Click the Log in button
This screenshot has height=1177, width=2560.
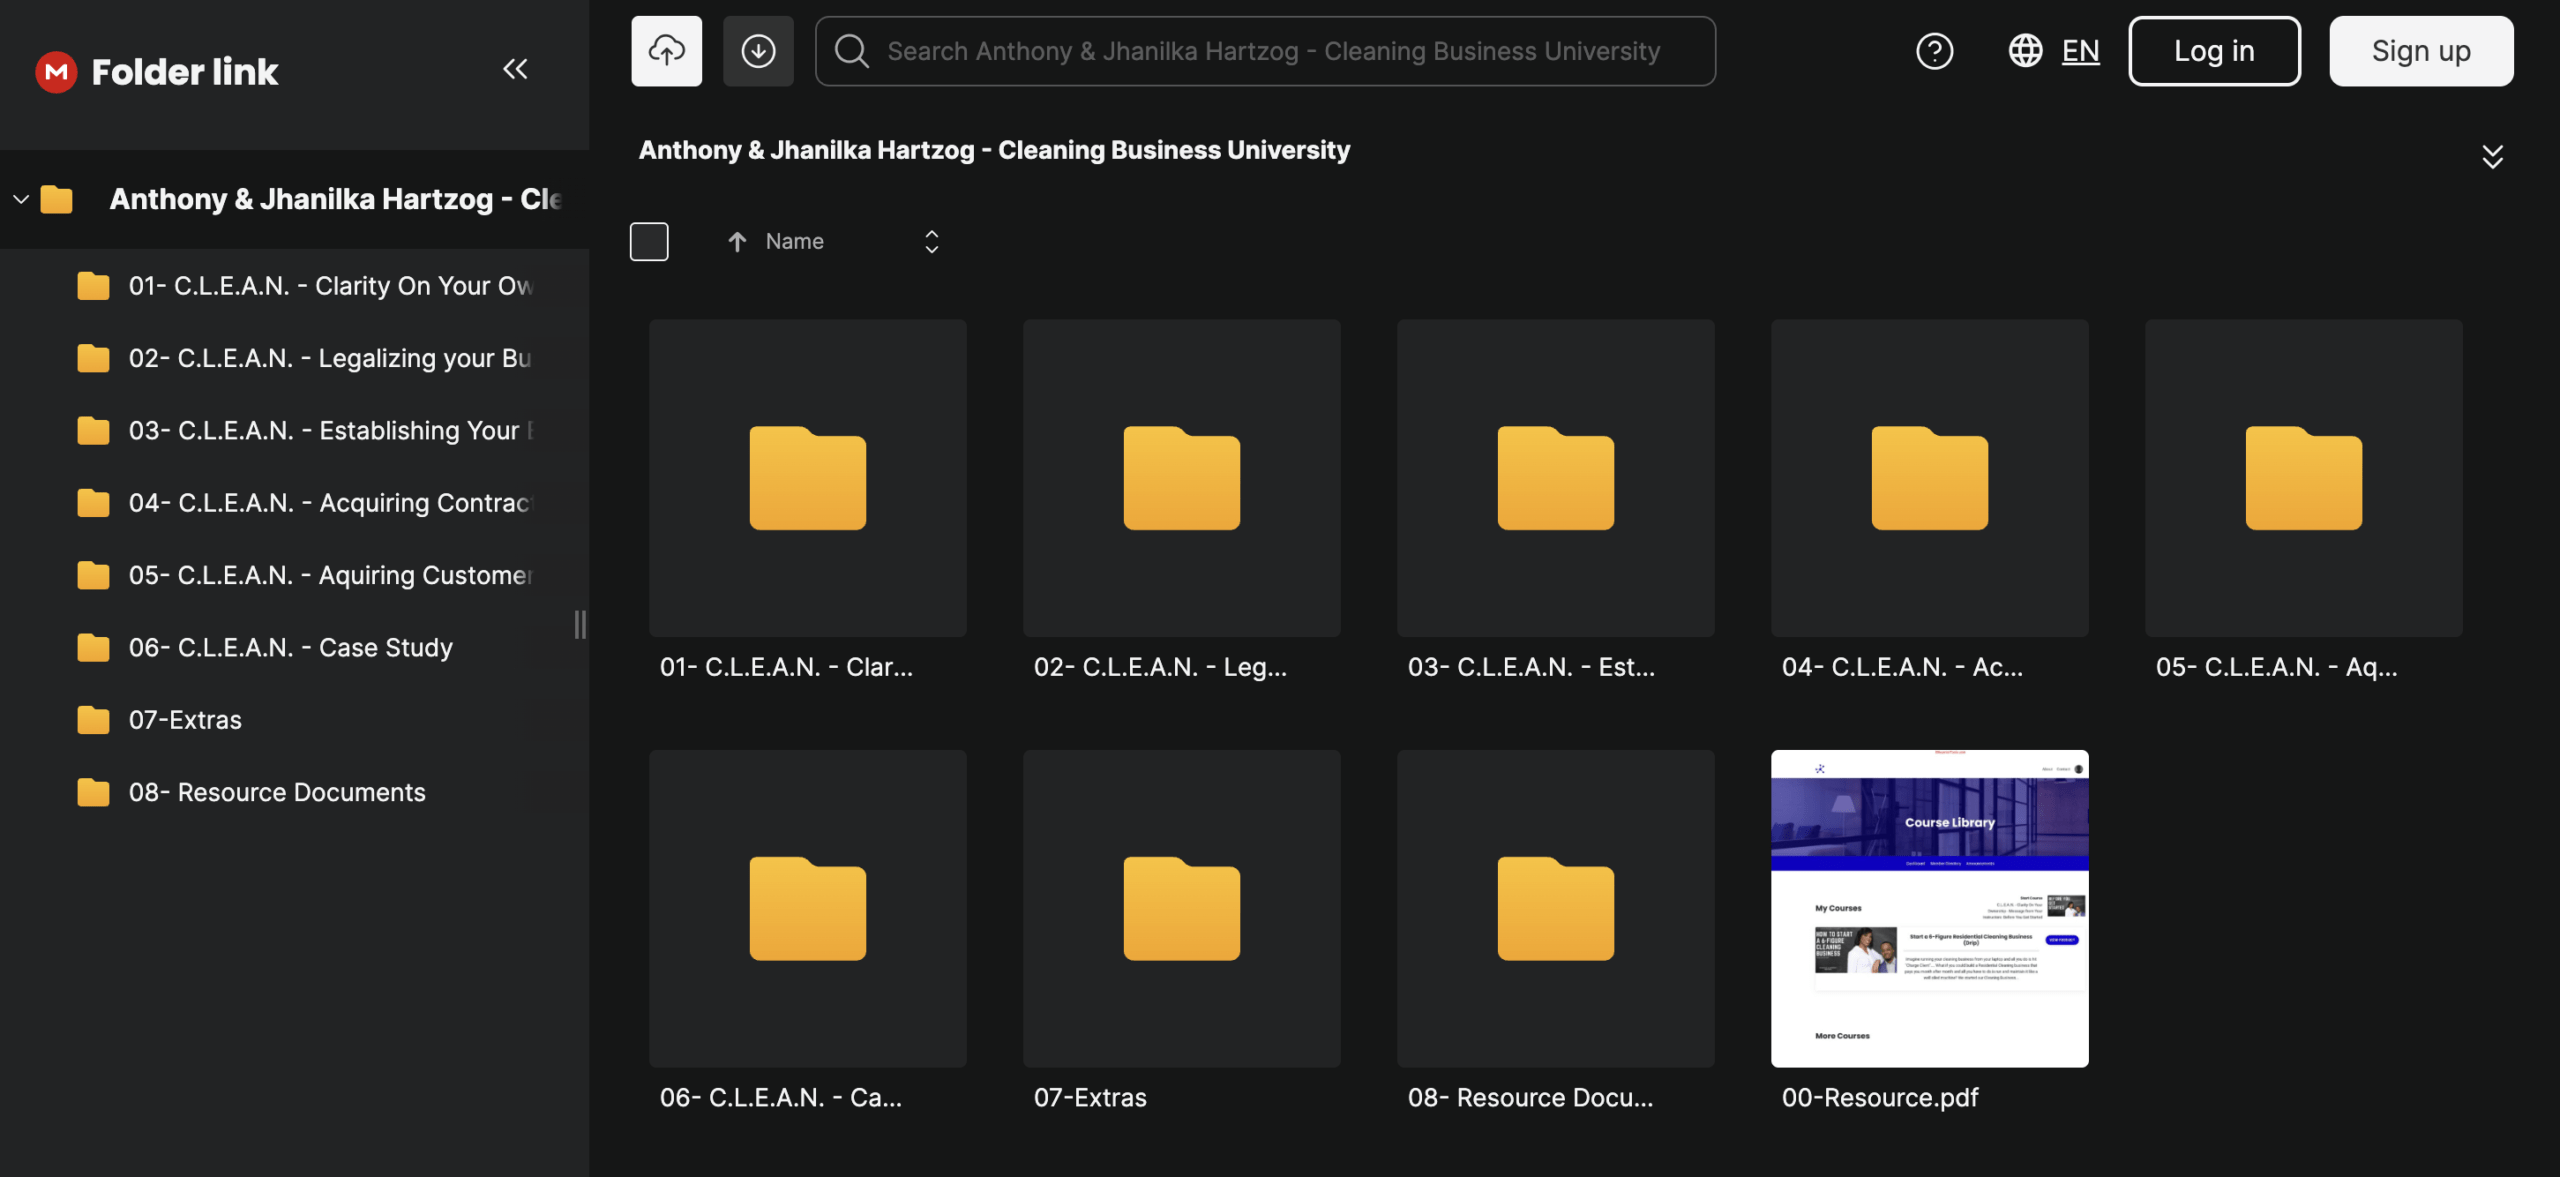point(2214,51)
